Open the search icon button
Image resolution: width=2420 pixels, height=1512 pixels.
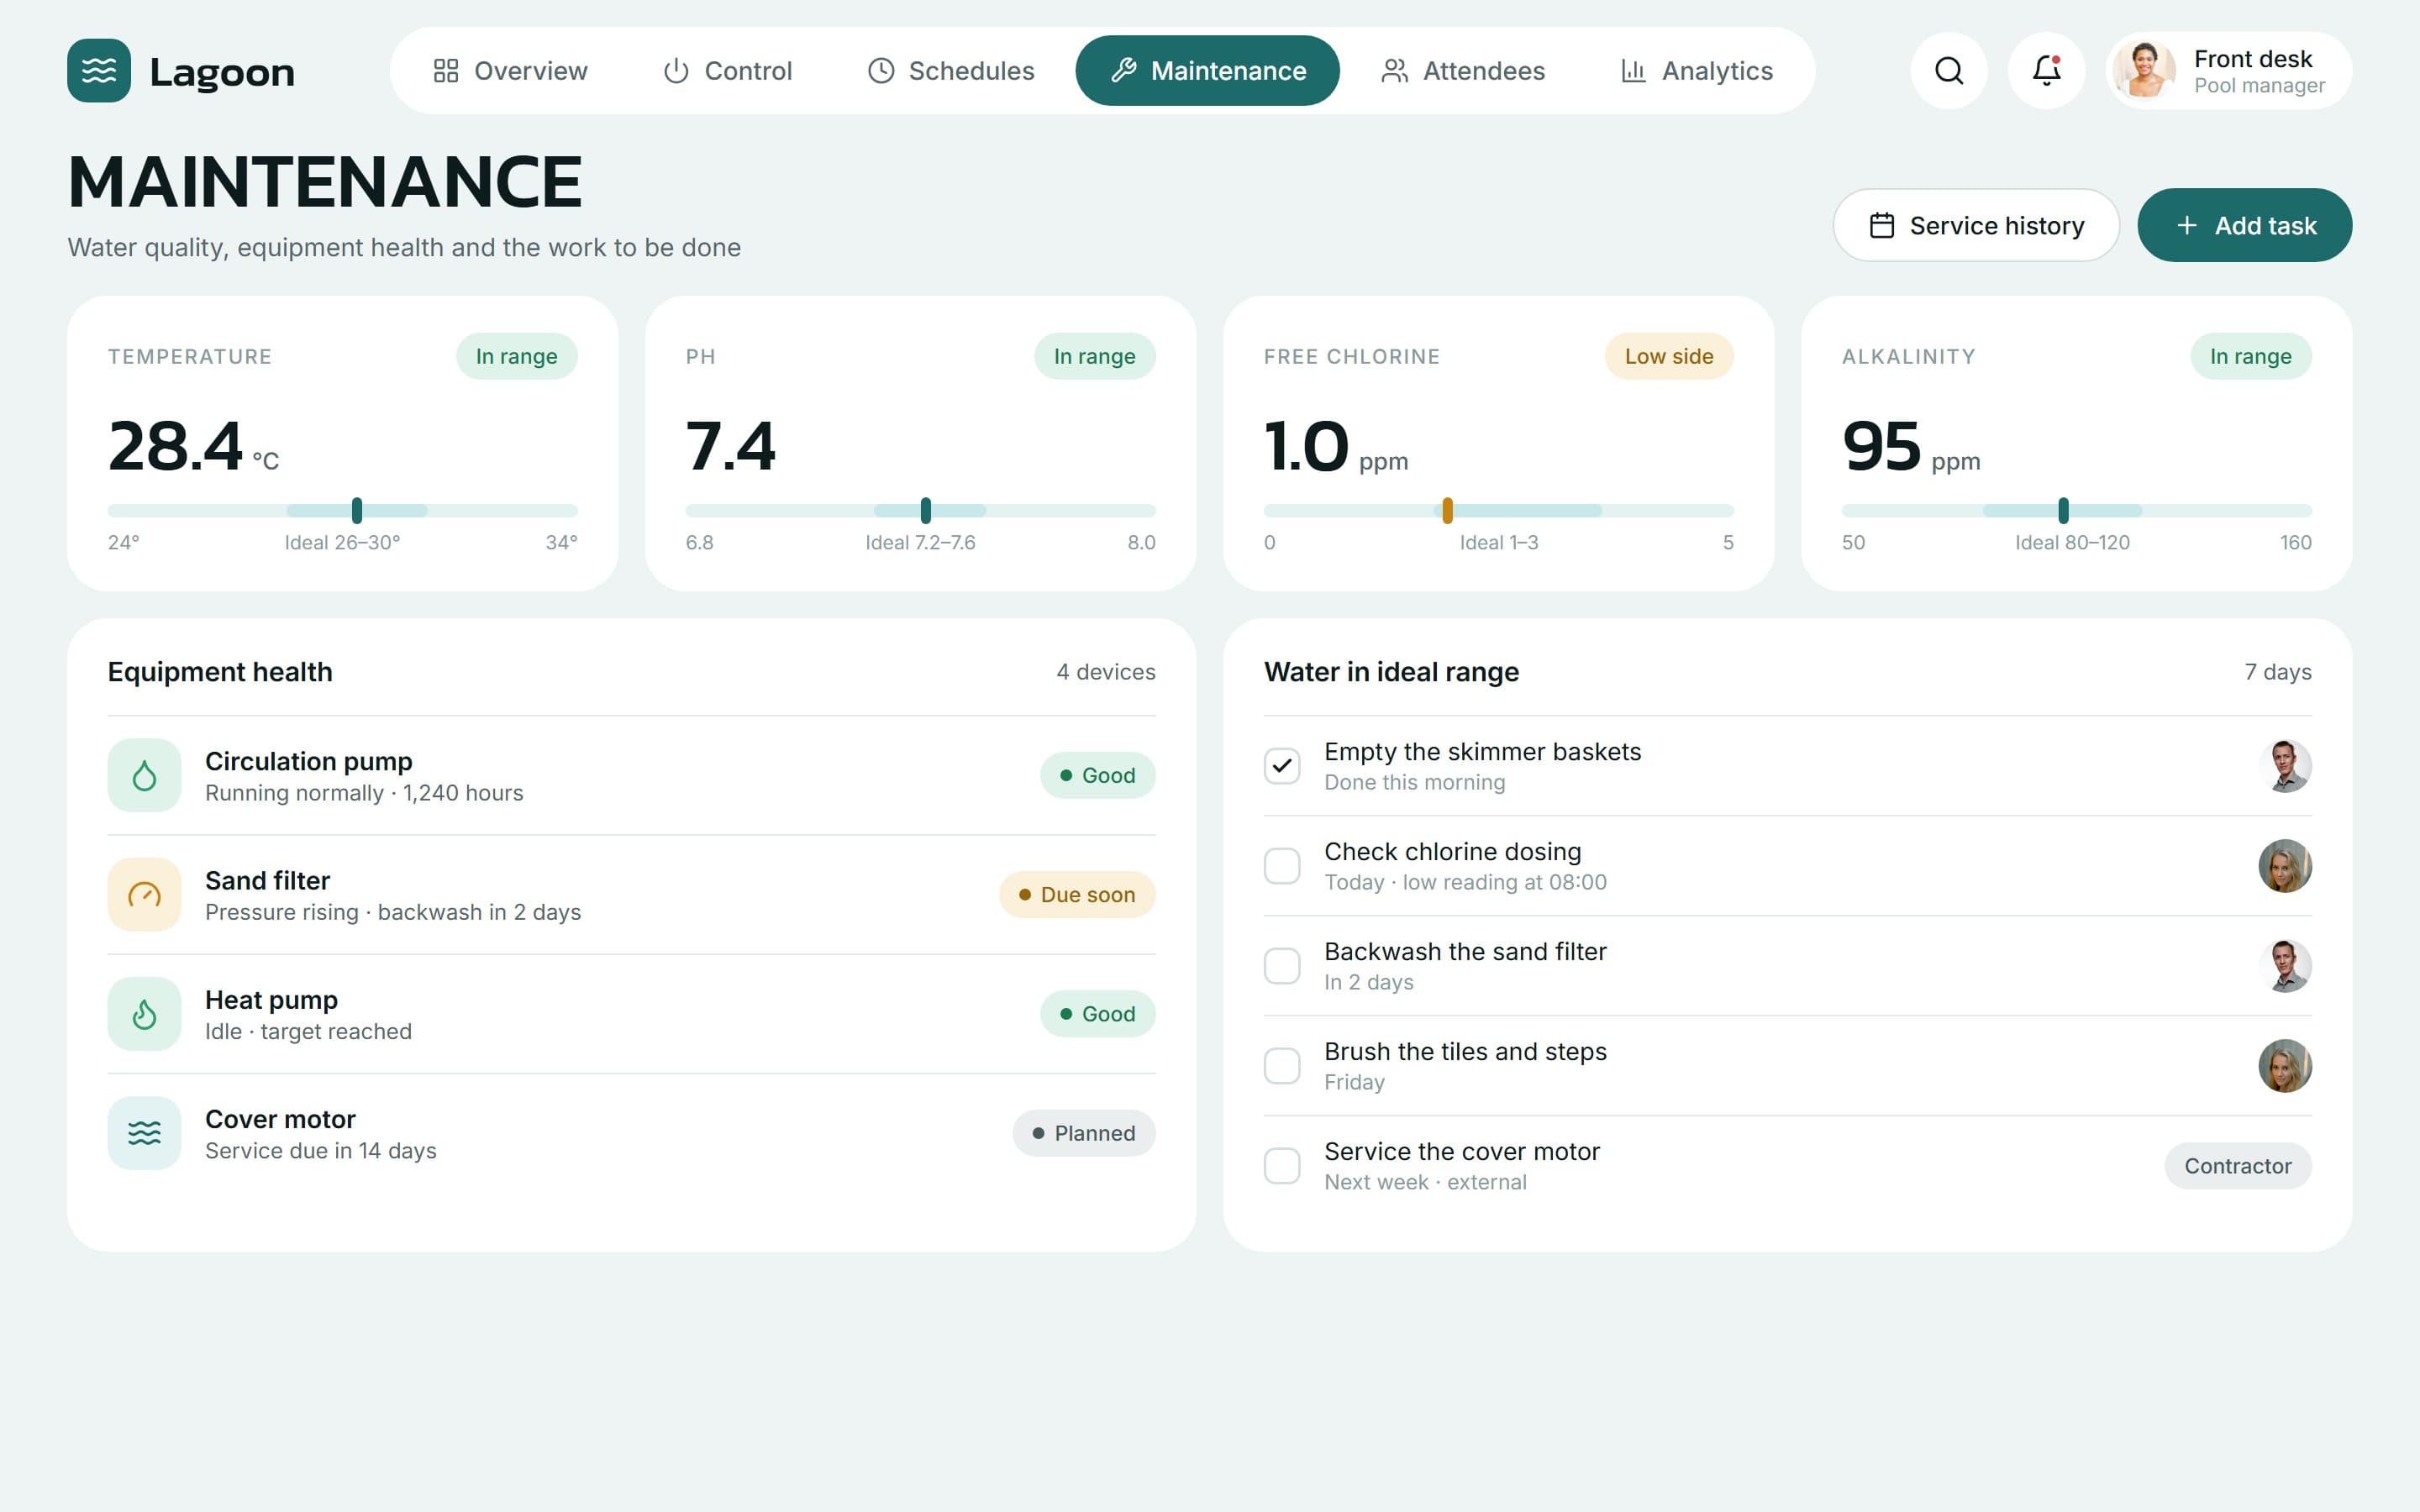point(1948,70)
